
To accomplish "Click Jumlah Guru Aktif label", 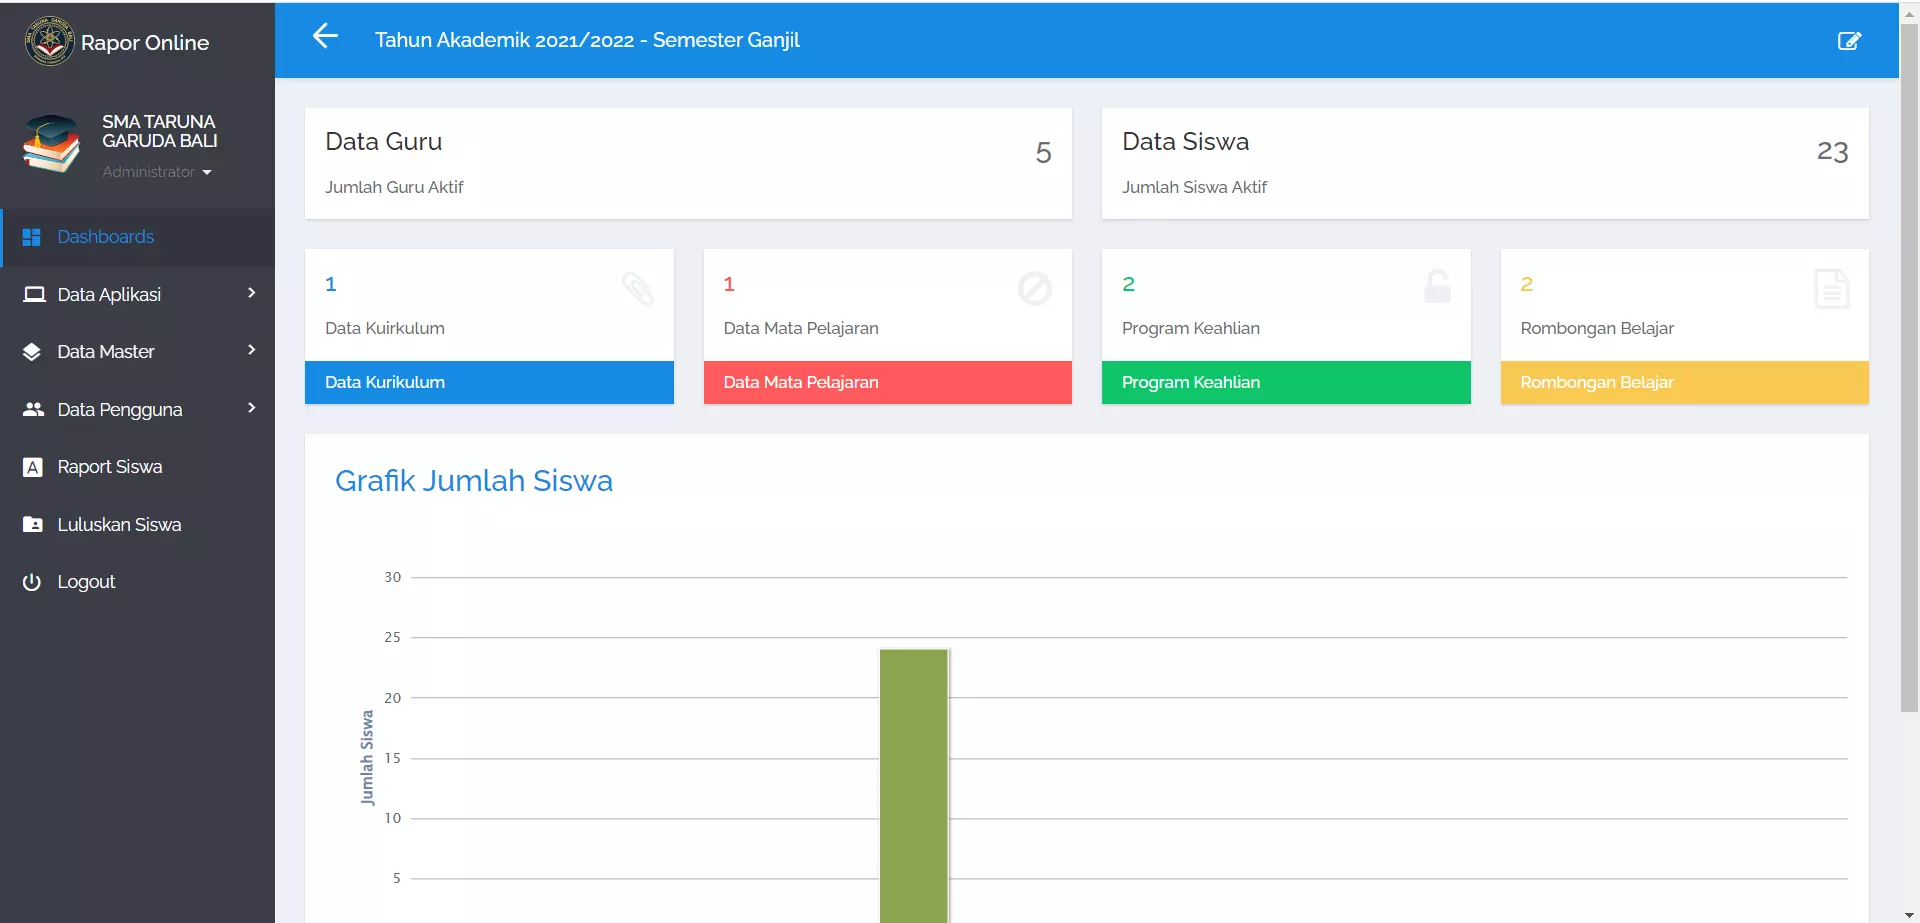I will 394,187.
